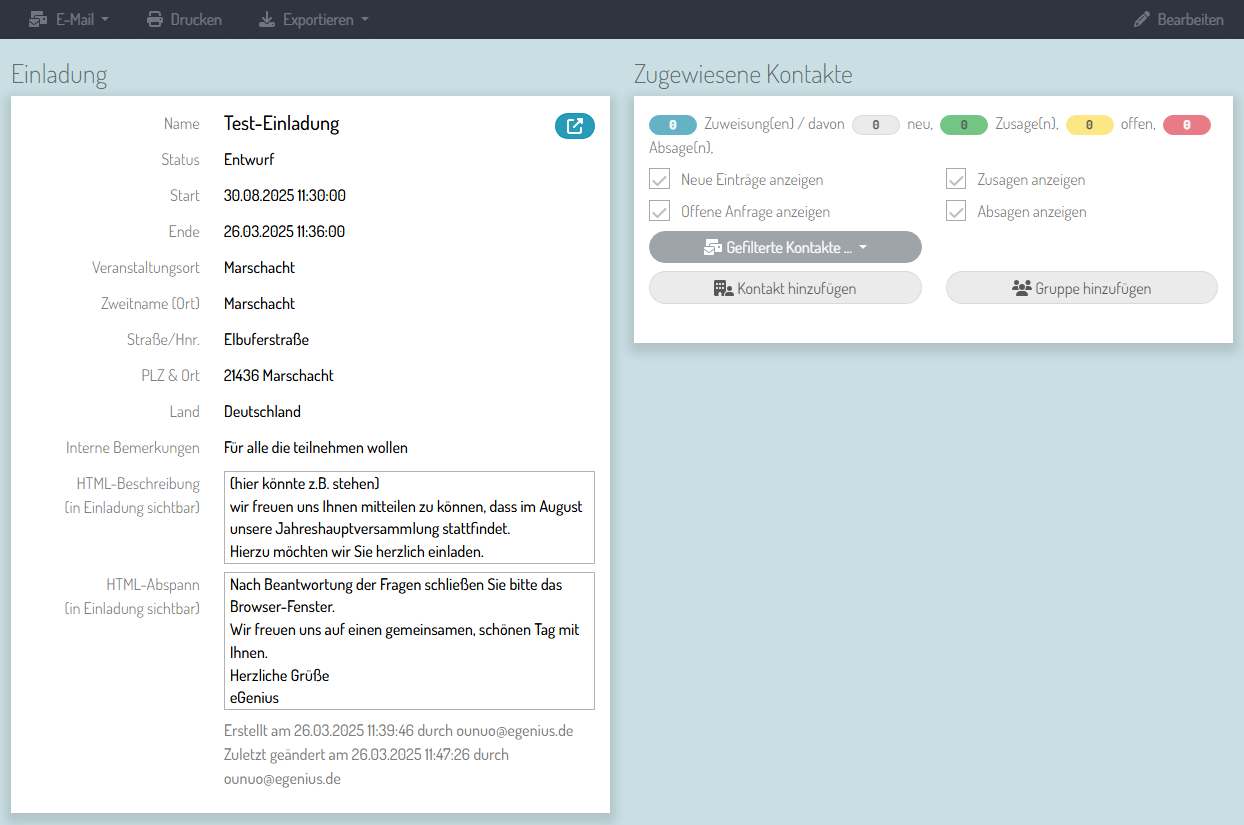This screenshot has width=1244, height=825.
Task: Click the blue Zuweisung(en) count badge
Action: coord(673,125)
